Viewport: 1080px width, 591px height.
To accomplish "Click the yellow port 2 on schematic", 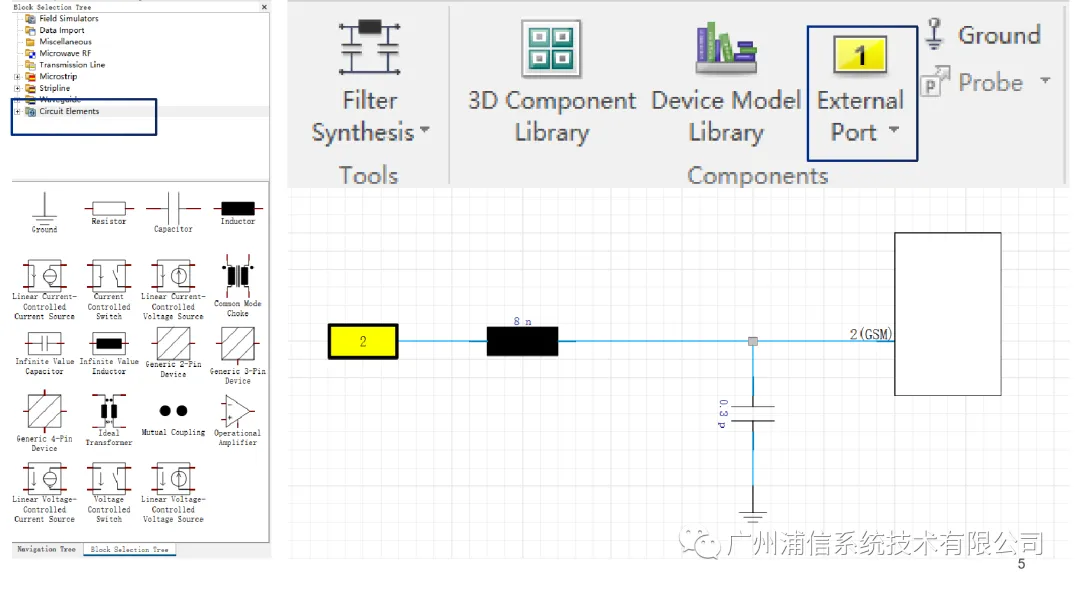I will (363, 341).
